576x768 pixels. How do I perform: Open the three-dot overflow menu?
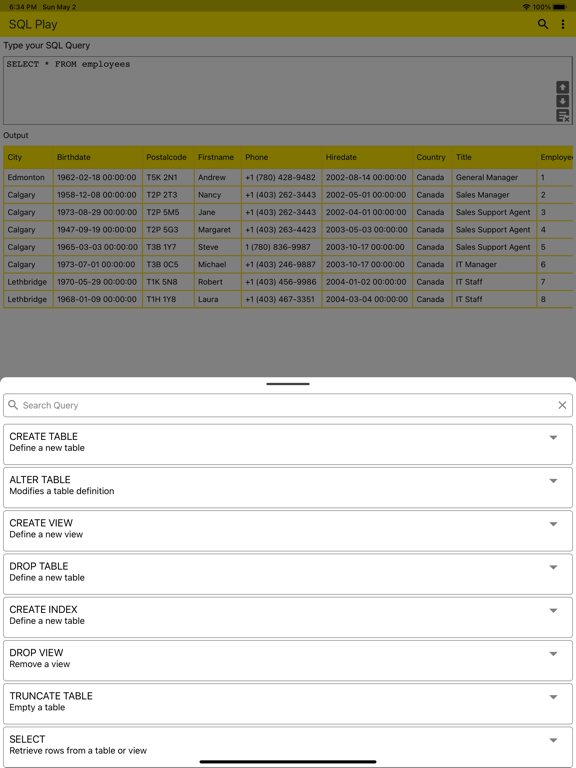tap(563, 24)
